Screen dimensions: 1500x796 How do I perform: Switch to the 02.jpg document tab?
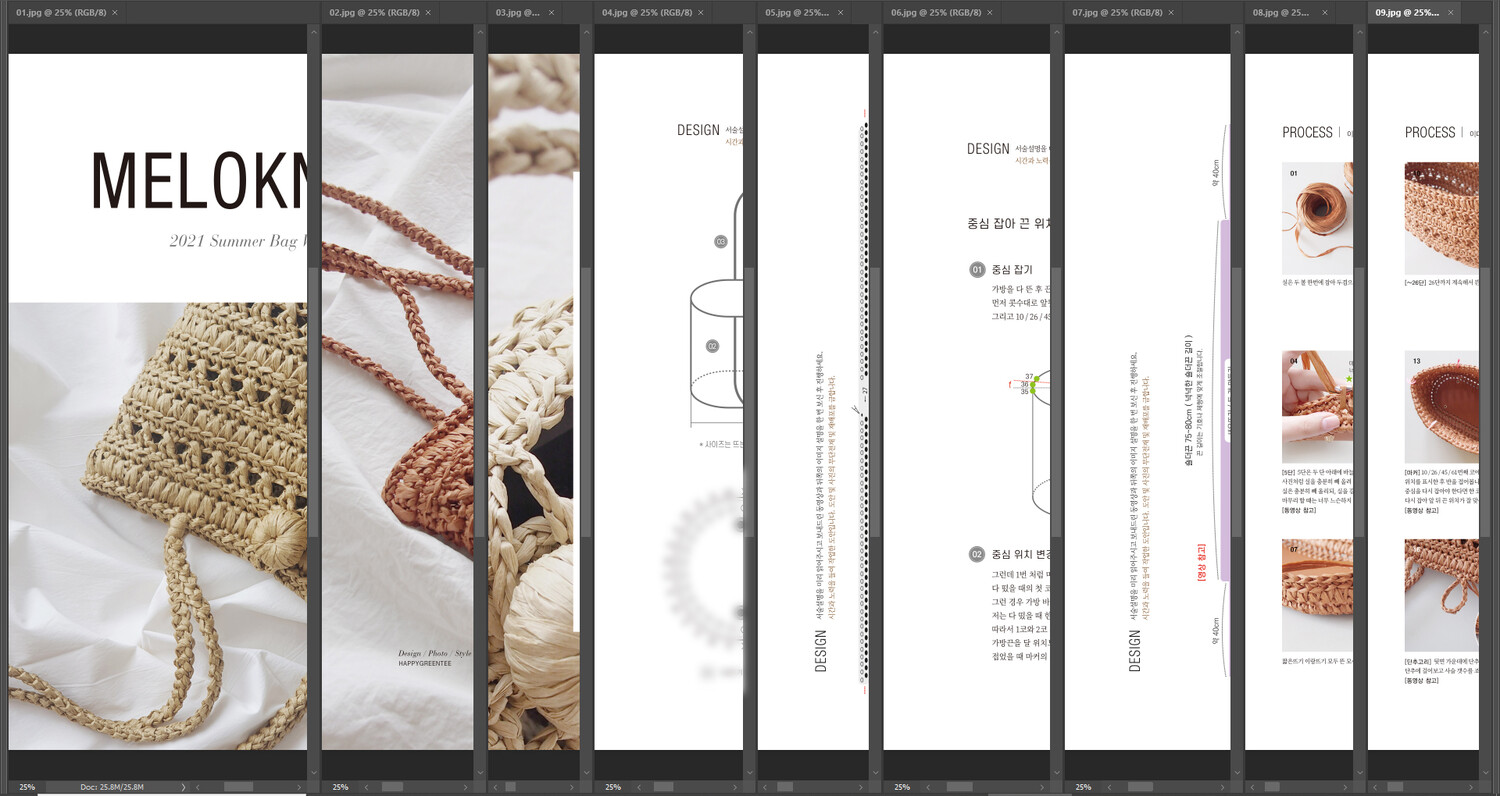point(376,12)
